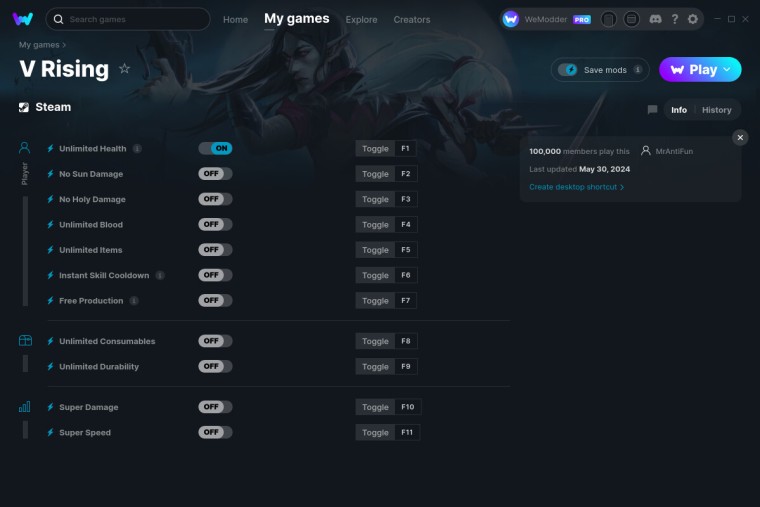Go to the Explore tab
The height and width of the screenshot is (507, 760).
[361, 19]
